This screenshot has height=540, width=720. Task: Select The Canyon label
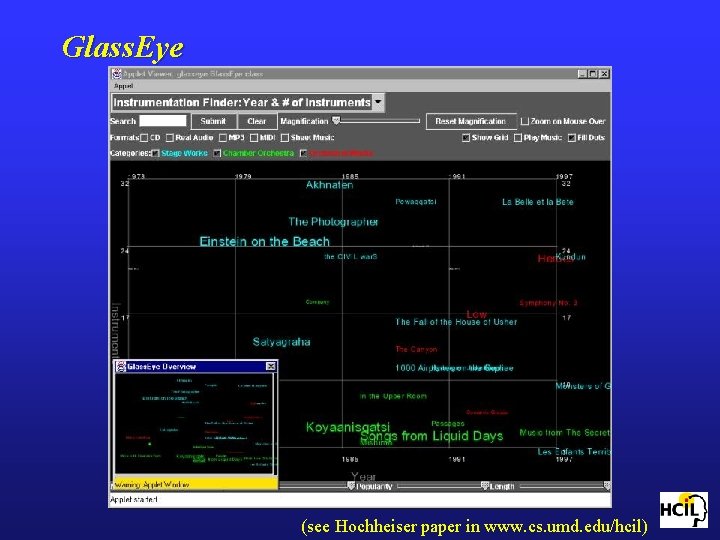click(416, 349)
